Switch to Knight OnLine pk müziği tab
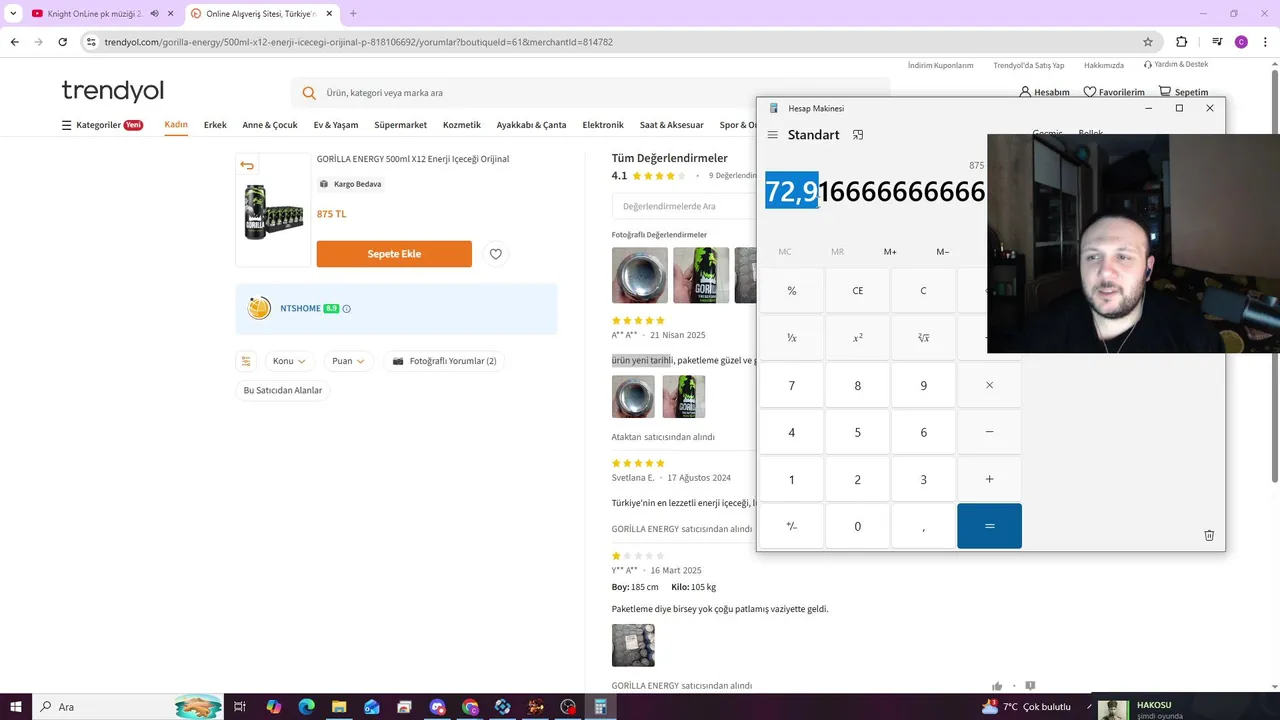 (95, 14)
